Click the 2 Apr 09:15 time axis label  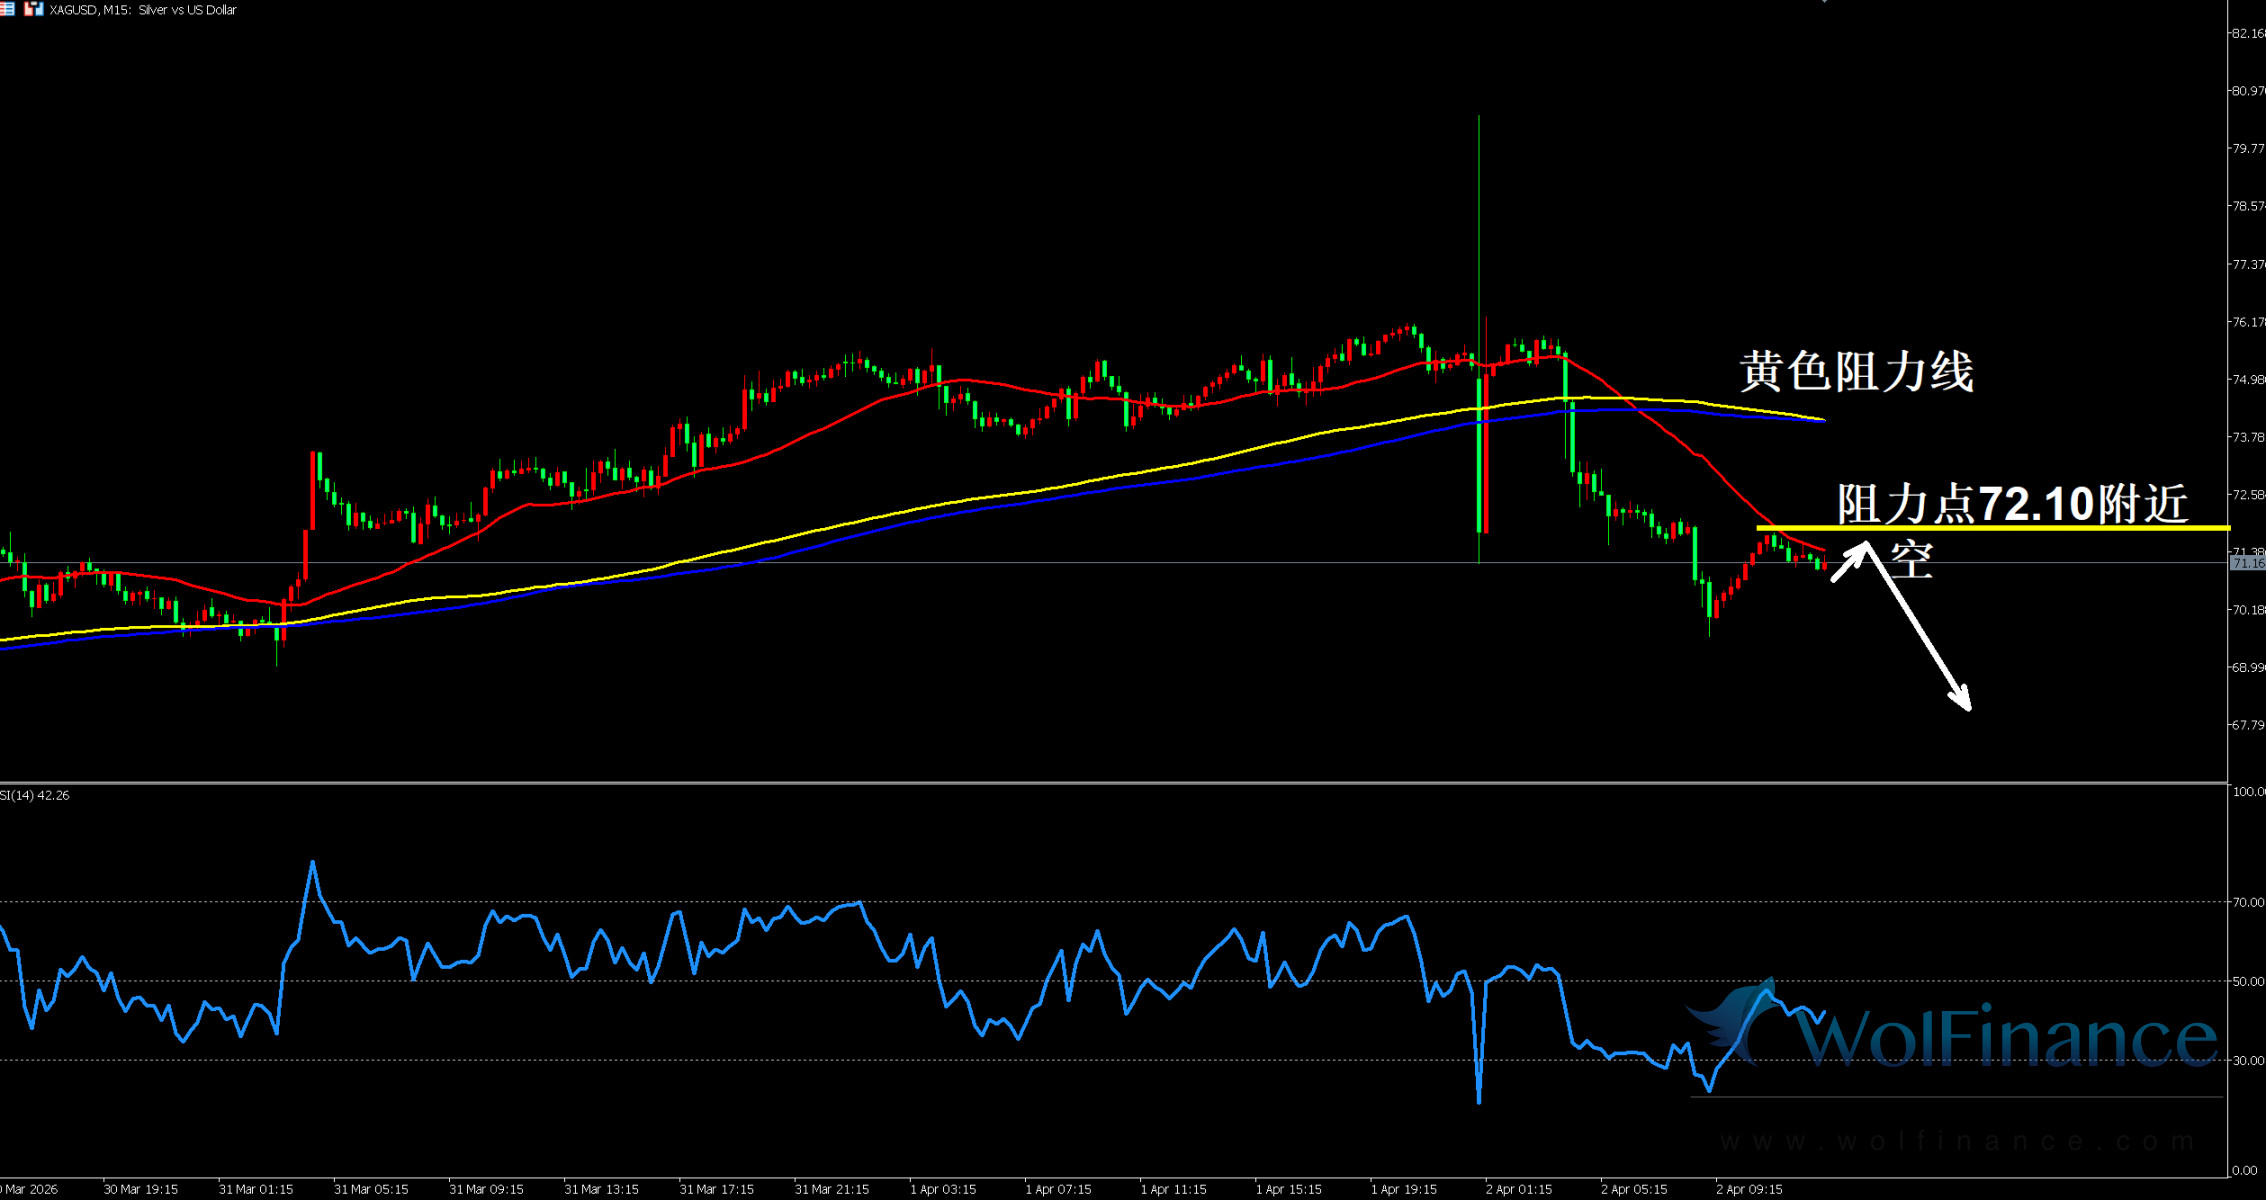point(1749,1189)
